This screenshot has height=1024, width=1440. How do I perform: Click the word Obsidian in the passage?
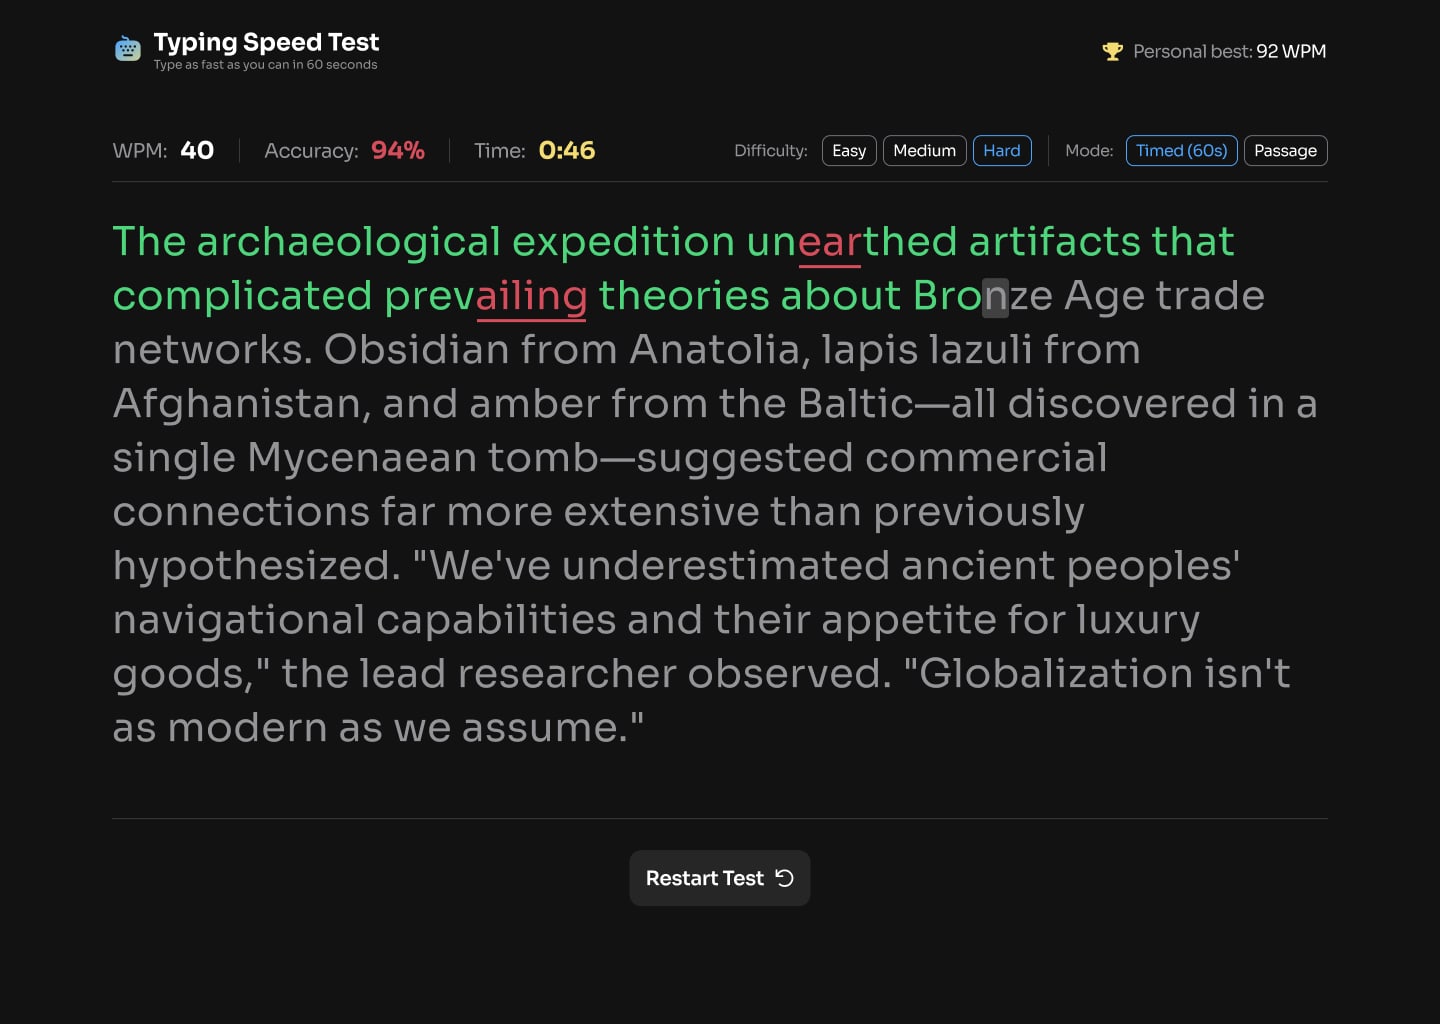click(416, 350)
